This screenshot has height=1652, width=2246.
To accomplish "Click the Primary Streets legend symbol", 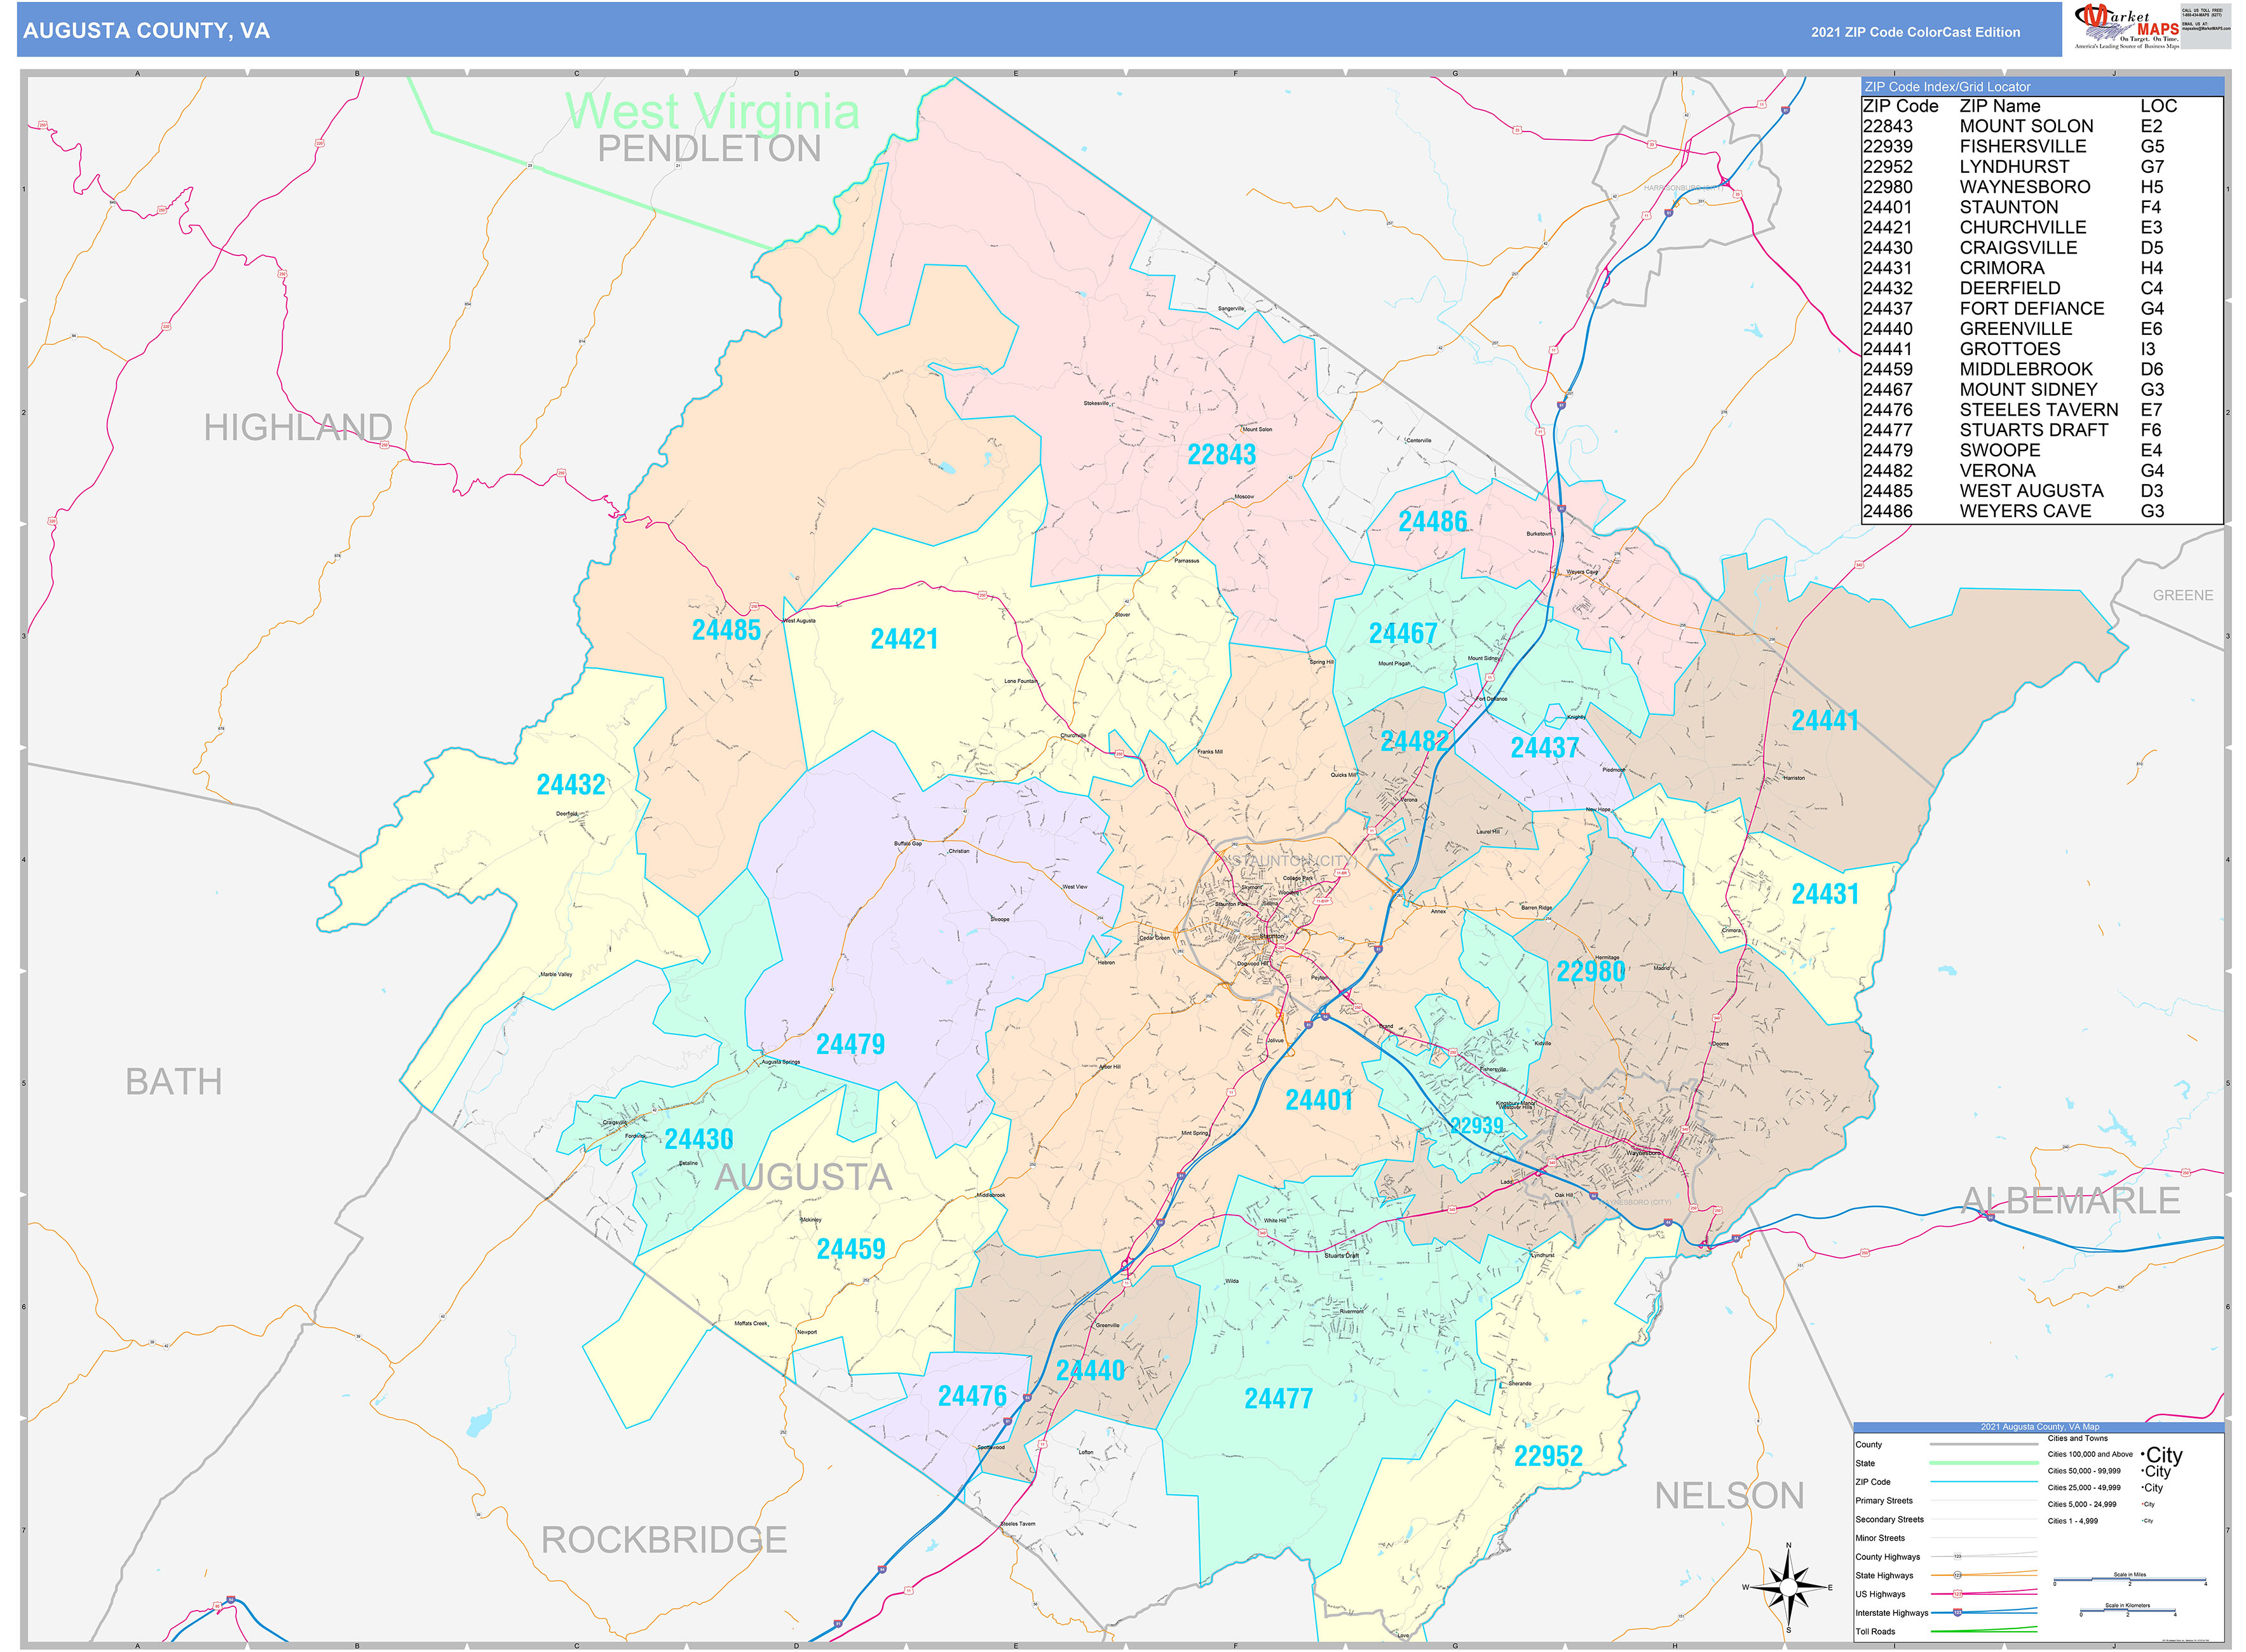I will (1984, 1501).
